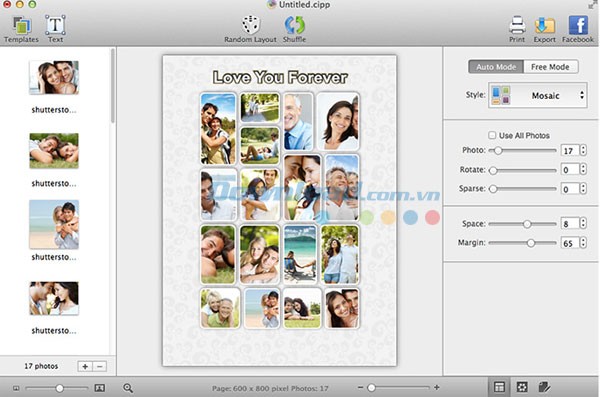
Task: Adjust the Rotate slider
Action: 522,170
